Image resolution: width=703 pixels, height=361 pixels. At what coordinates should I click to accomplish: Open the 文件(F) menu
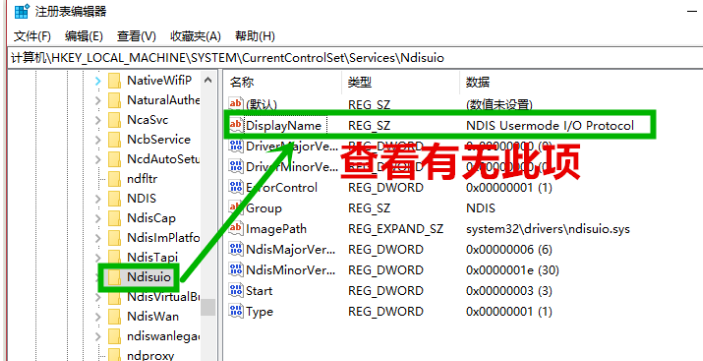(32, 36)
